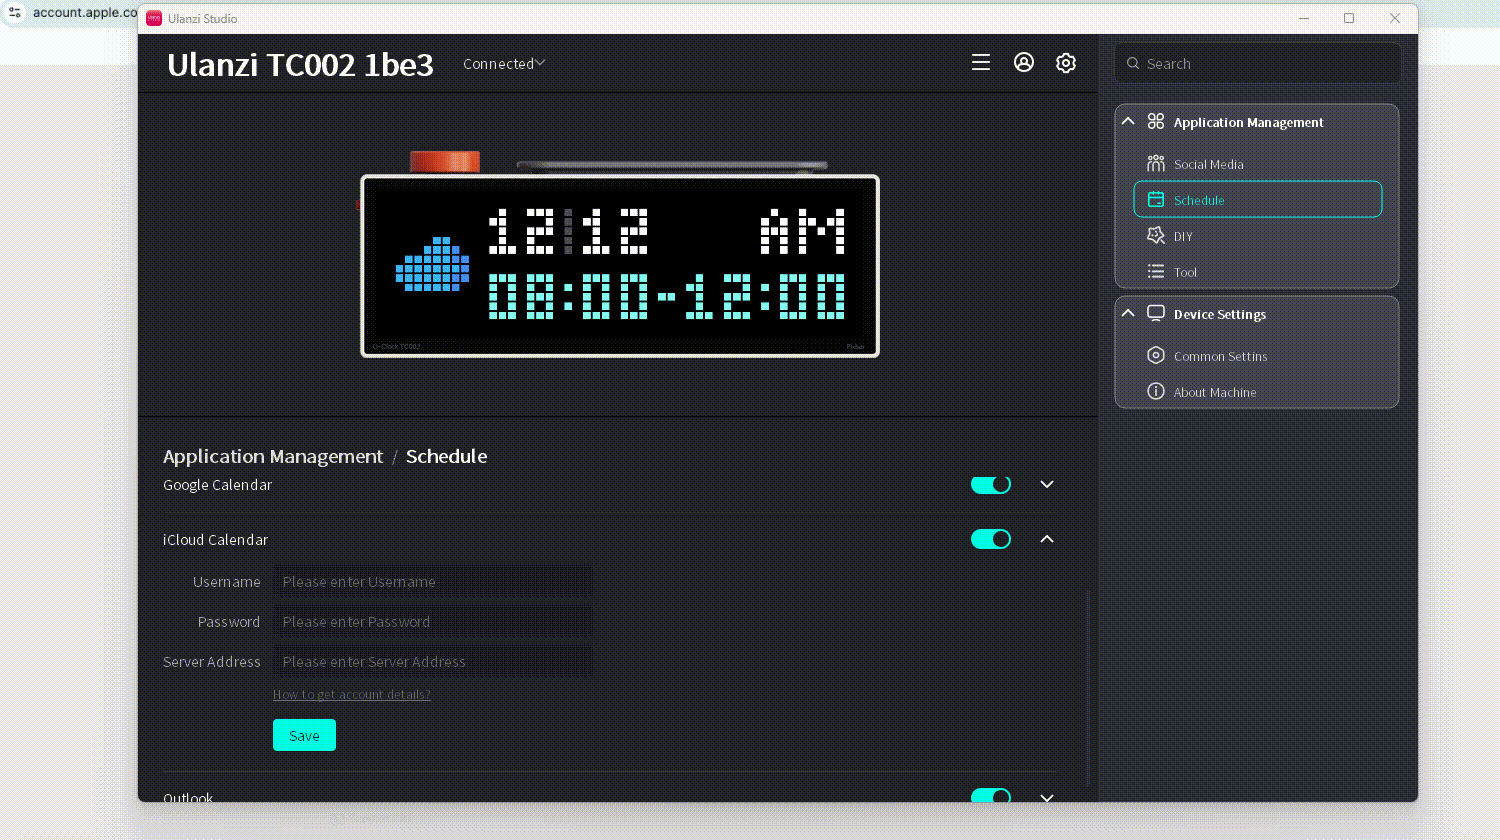Click the Search box in sidebar
The height and width of the screenshot is (840, 1500).
[1258, 63]
